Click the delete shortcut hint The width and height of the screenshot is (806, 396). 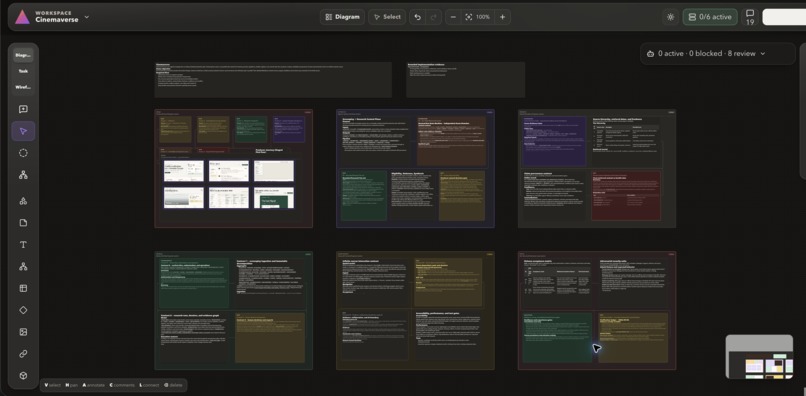tap(174, 385)
